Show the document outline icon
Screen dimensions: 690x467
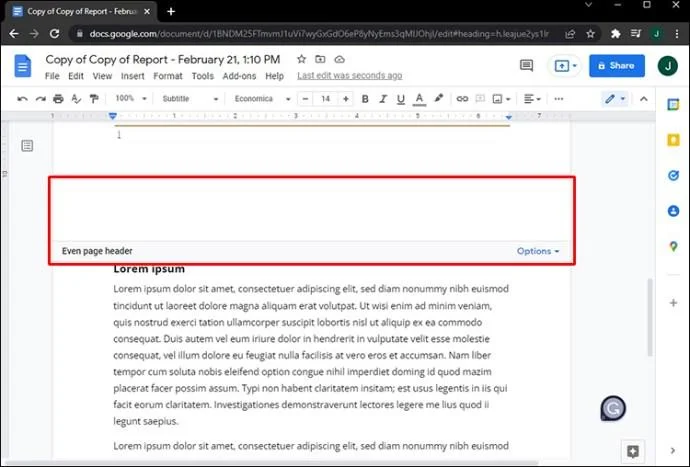27,146
